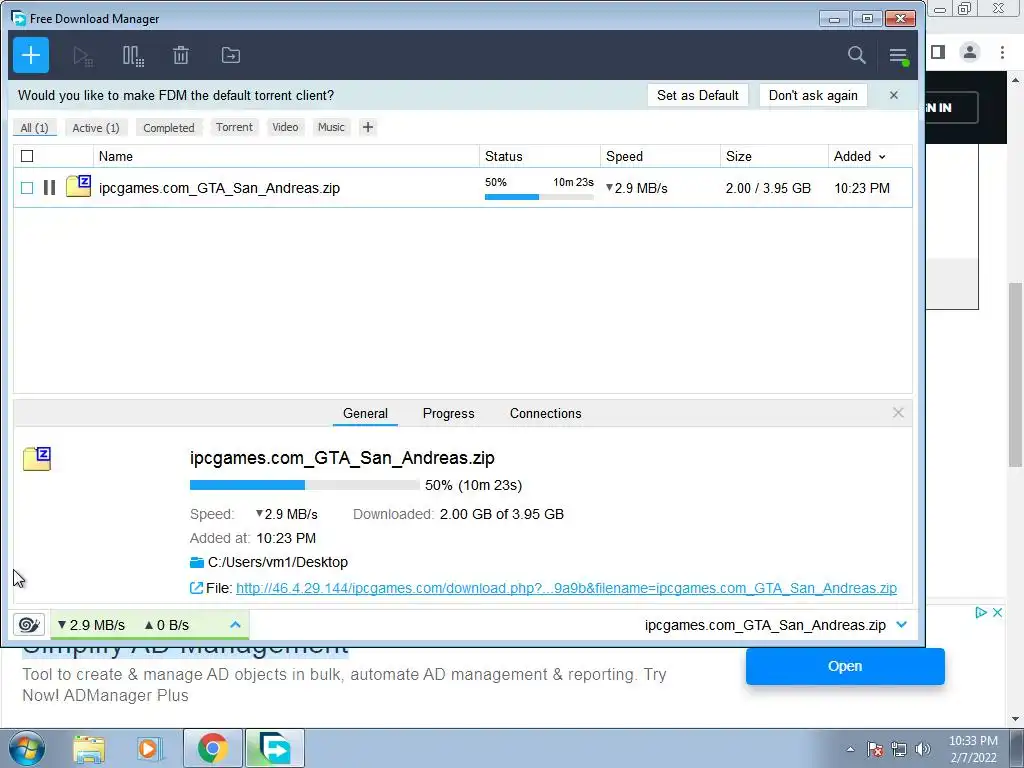Viewport: 1024px width, 768px height.
Task: Click the large progress bar in General panel
Action: pos(304,485)
